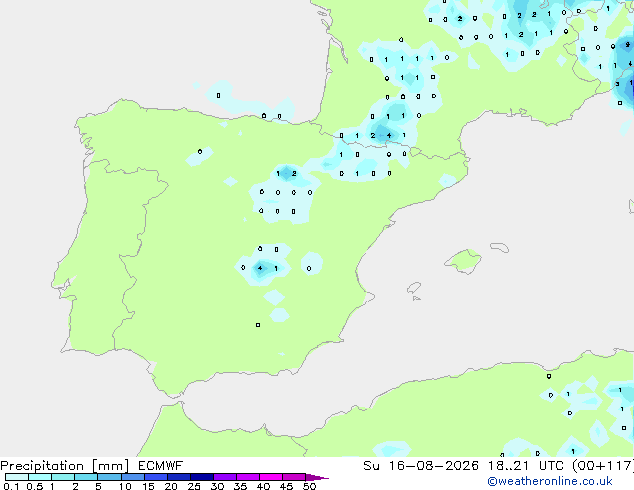634x490 pixels.
Task: Click the above-50 arrow end of the colorbar
Action: (x=317, y=477)
